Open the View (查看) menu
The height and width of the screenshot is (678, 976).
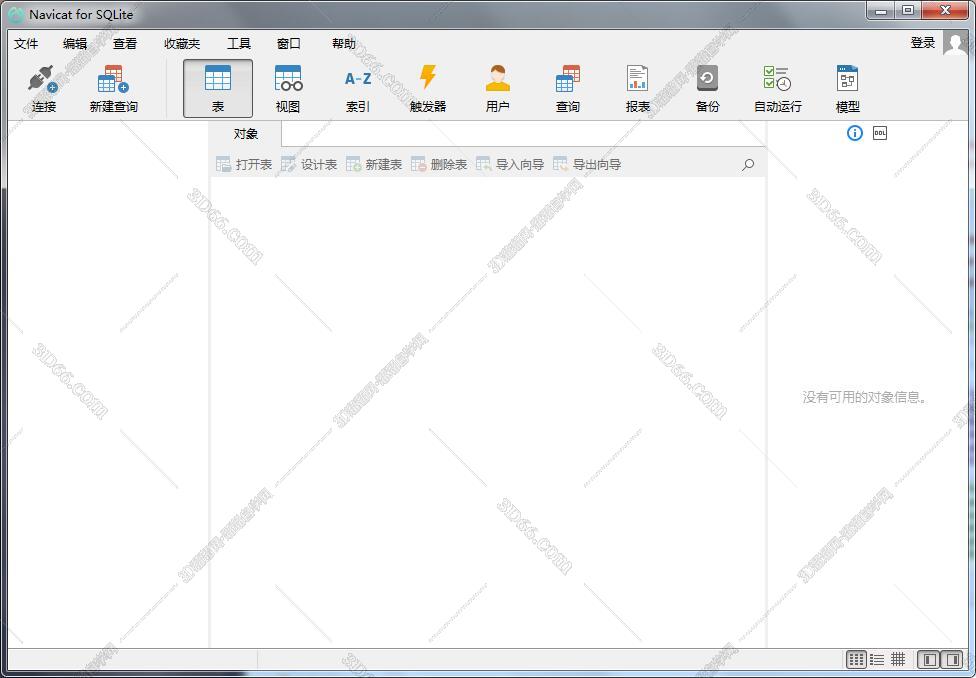point(124,44)
